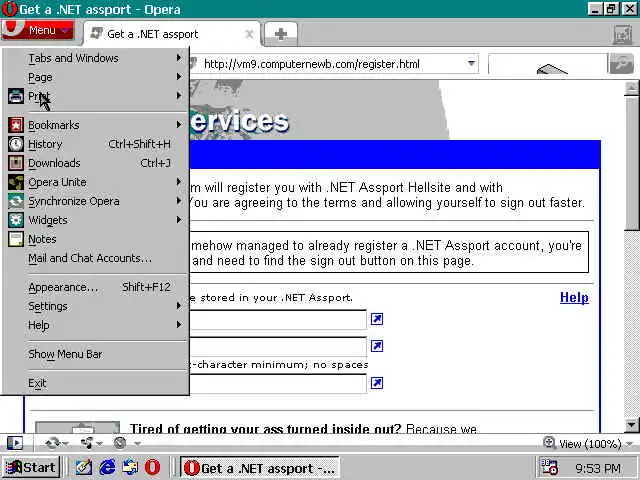The height and width of the screenshot is (480, 640).
Task: Click the Notes notepad icon
Action: 16,239
